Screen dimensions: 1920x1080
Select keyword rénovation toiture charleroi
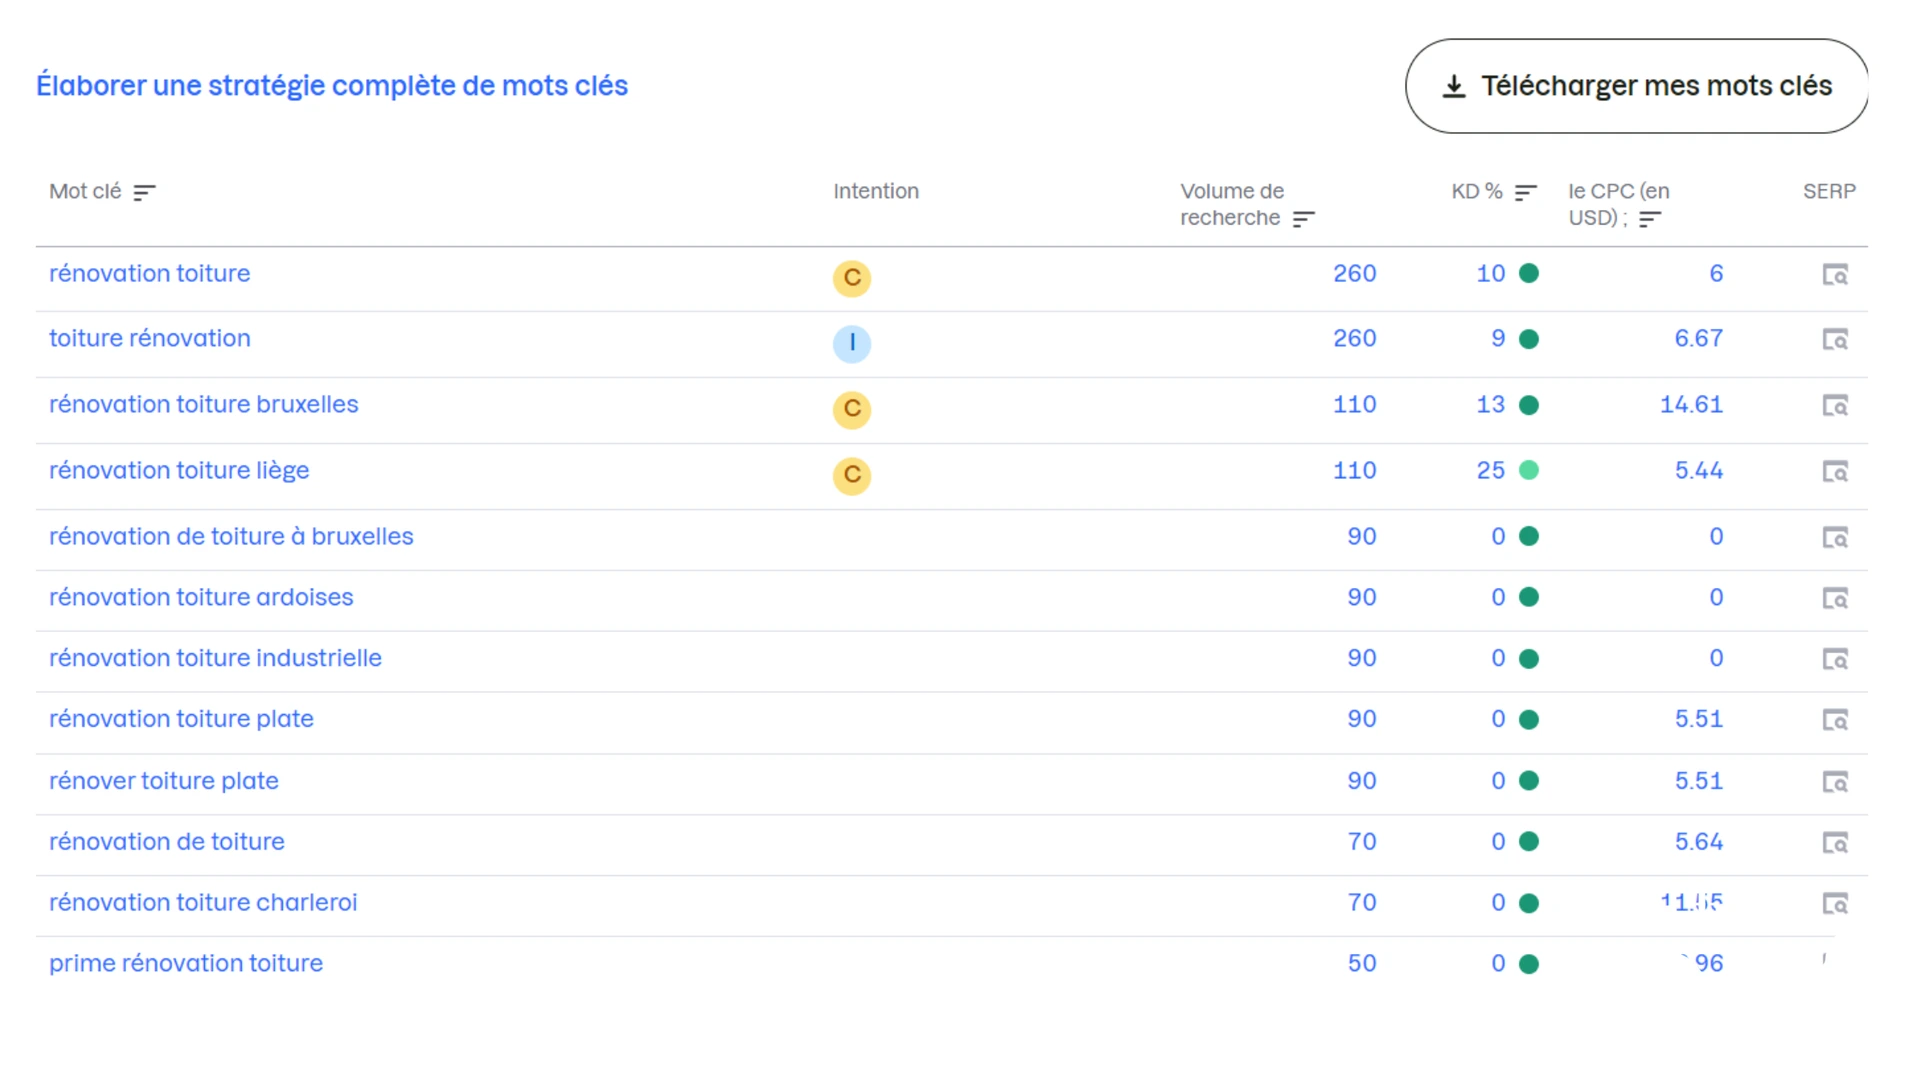203,902
